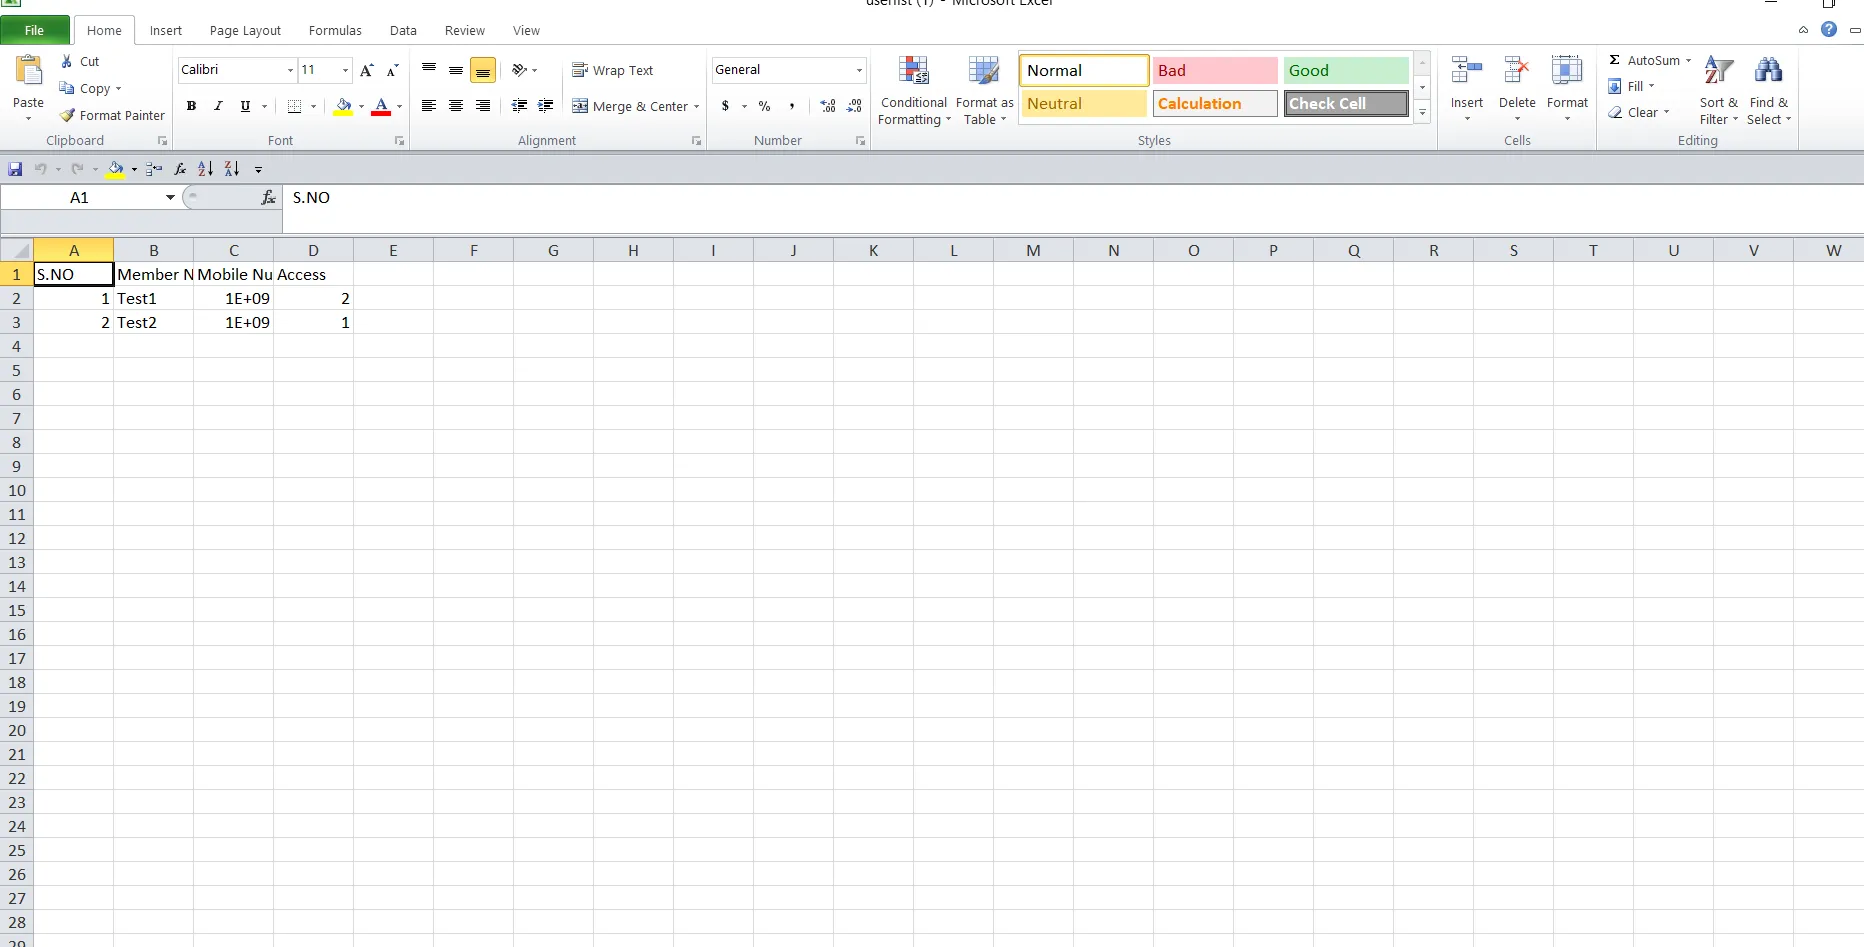Viewport: 1864px width, 947px height.
Task: Apply the Neutral cell style
Action: tap(1084, 103)
